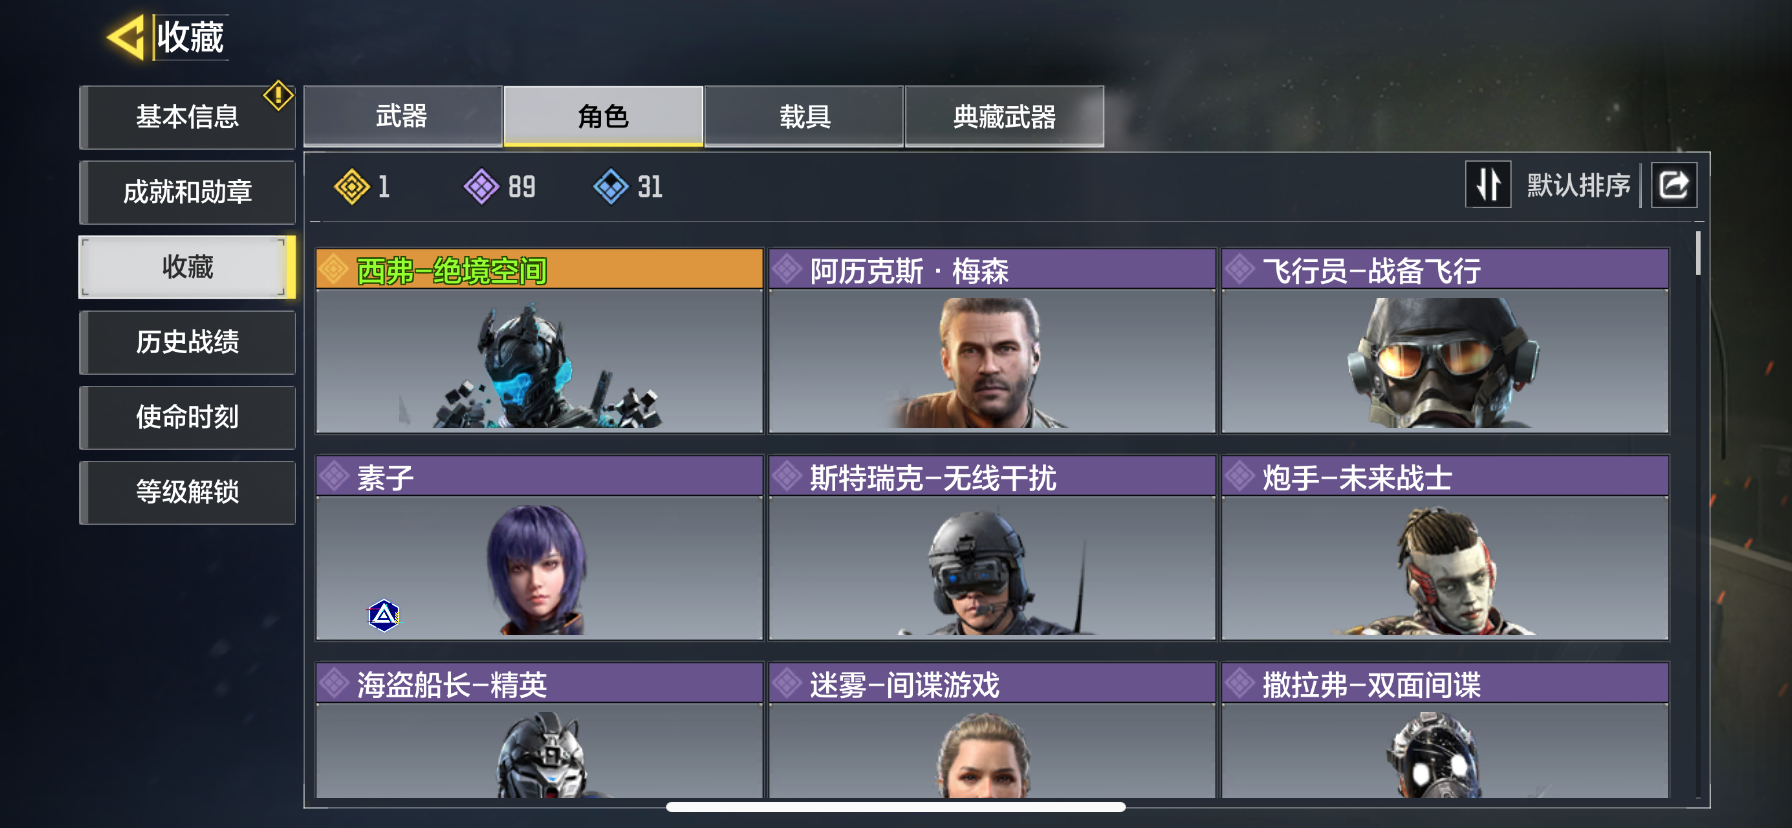This screenshot has height=828, width=1792.
Task: Open the 默认排序 sort dropdown
Action: pyautogui.click(x=1578, y=185)
